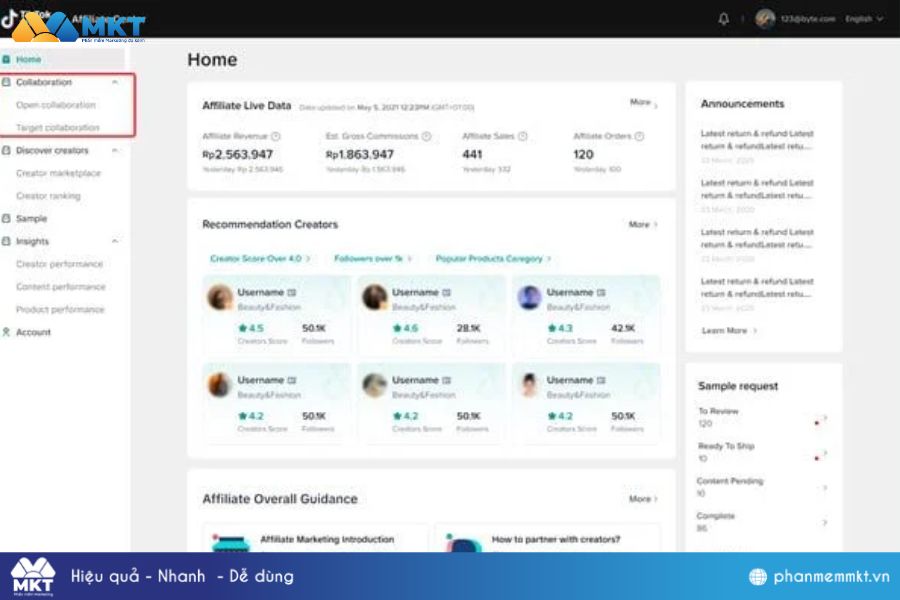Open the first announcement entry

pyautogui.click(x=757, y=146)
